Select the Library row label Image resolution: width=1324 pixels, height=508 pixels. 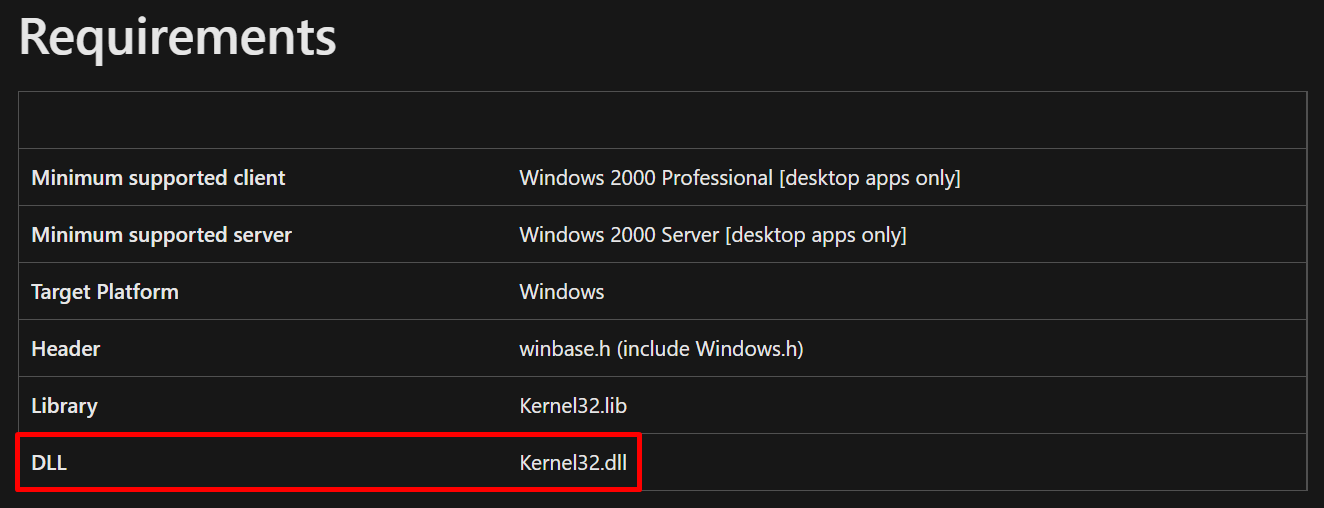[64, 406]
